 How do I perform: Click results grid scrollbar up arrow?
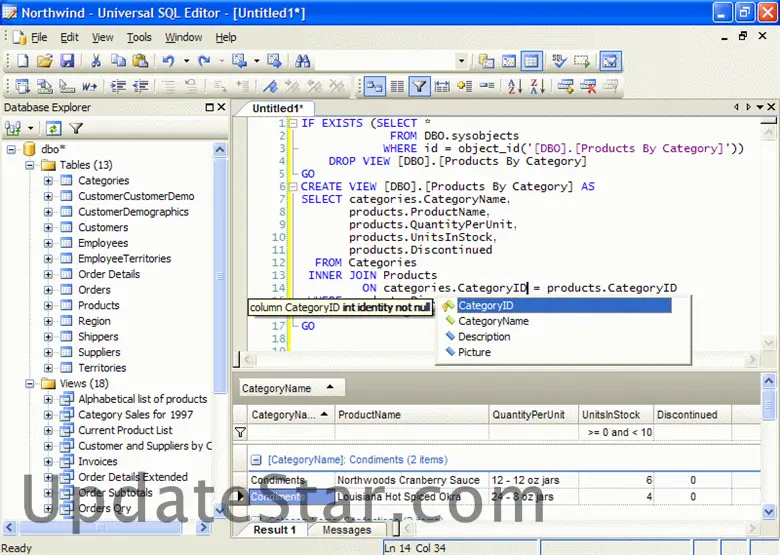click(769, 381)
